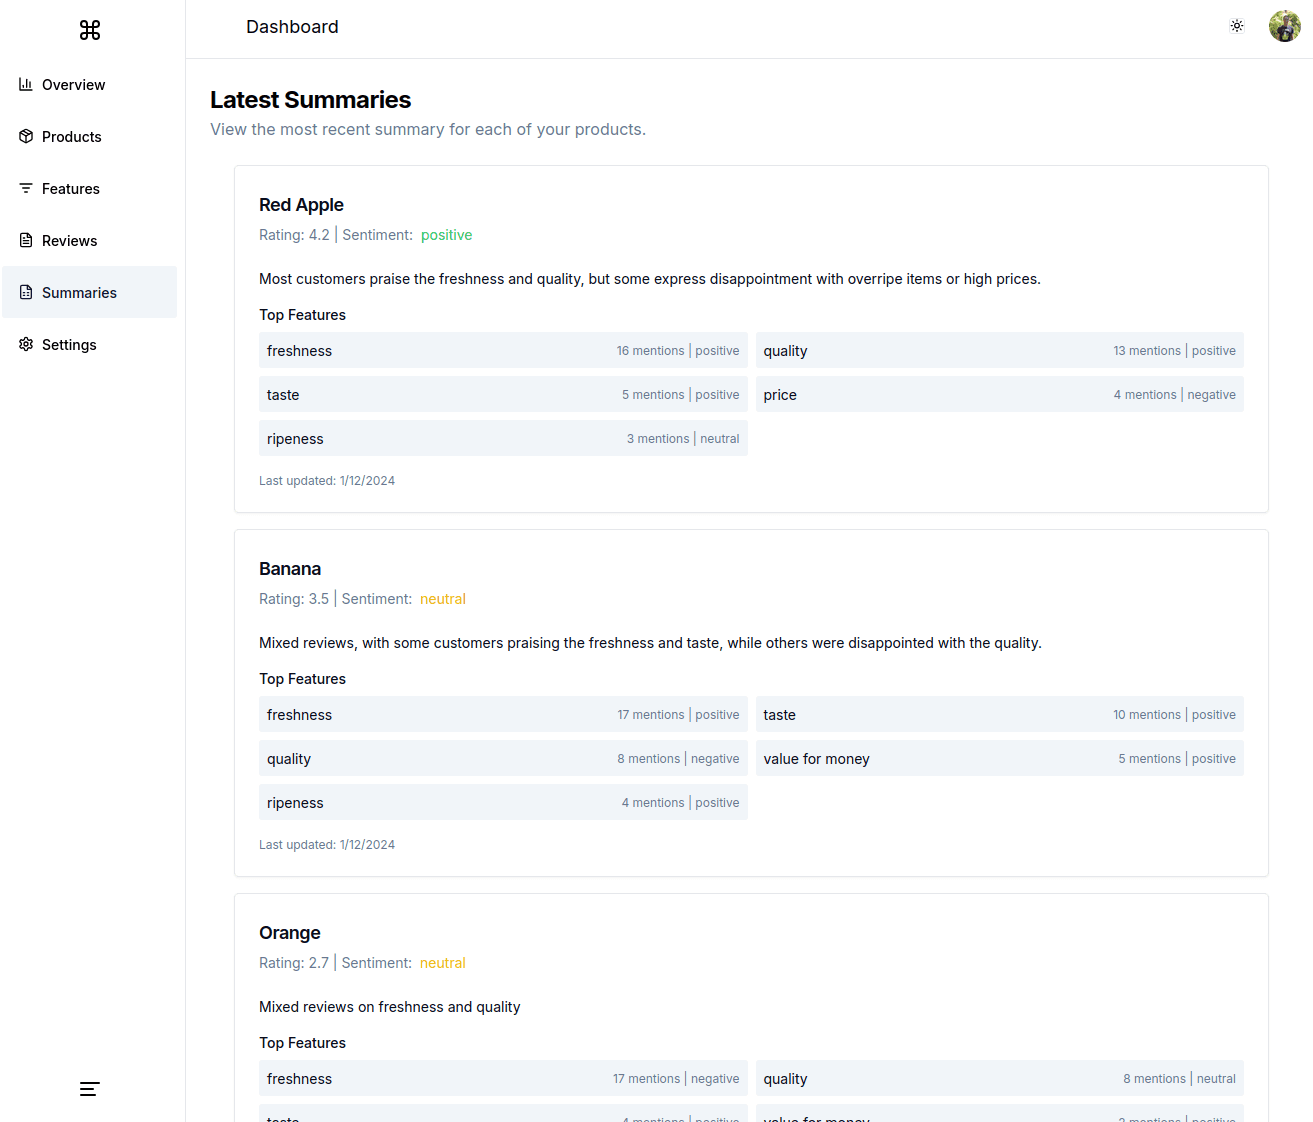
Task: Open the Overview page
Action: 90,84
